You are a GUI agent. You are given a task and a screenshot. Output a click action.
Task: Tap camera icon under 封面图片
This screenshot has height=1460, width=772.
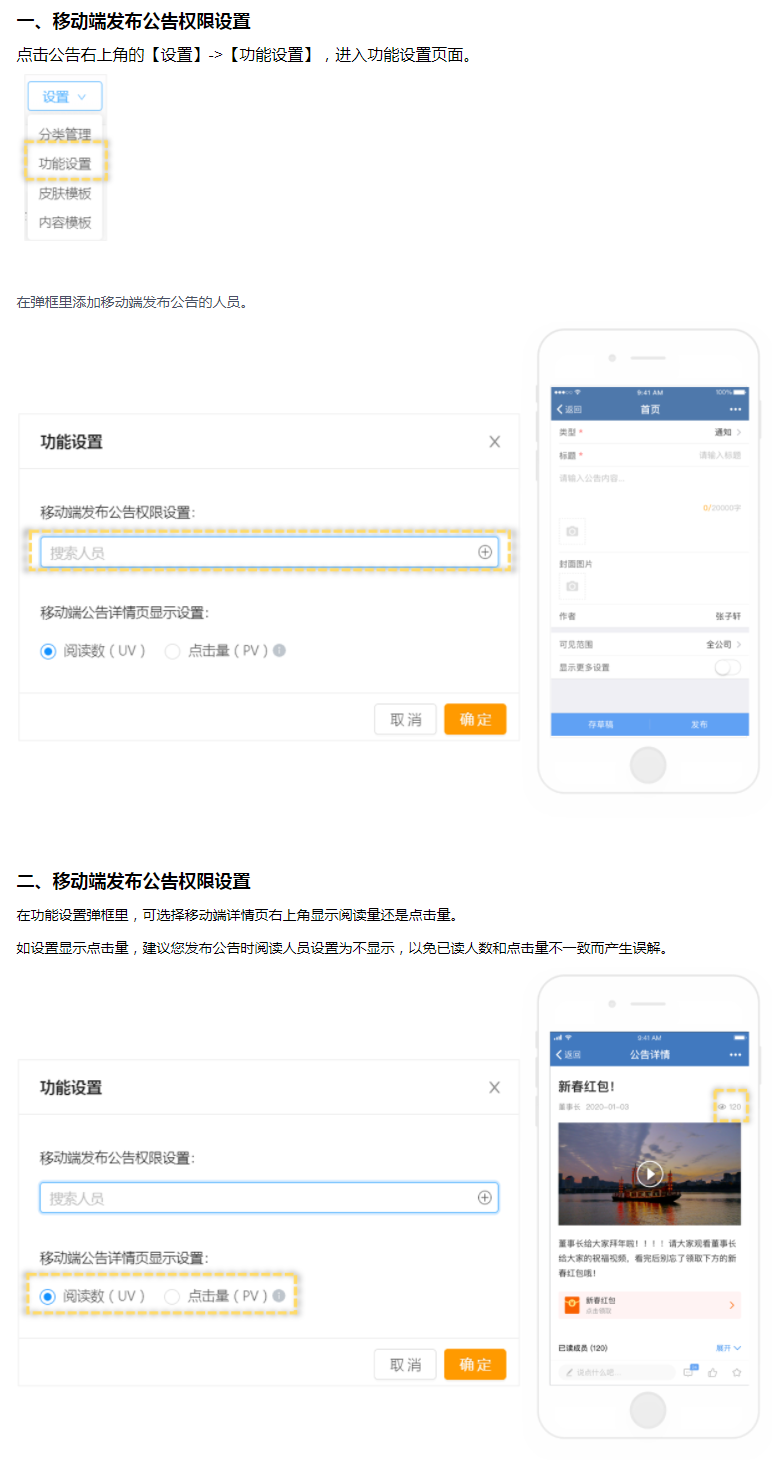point(573,586)
